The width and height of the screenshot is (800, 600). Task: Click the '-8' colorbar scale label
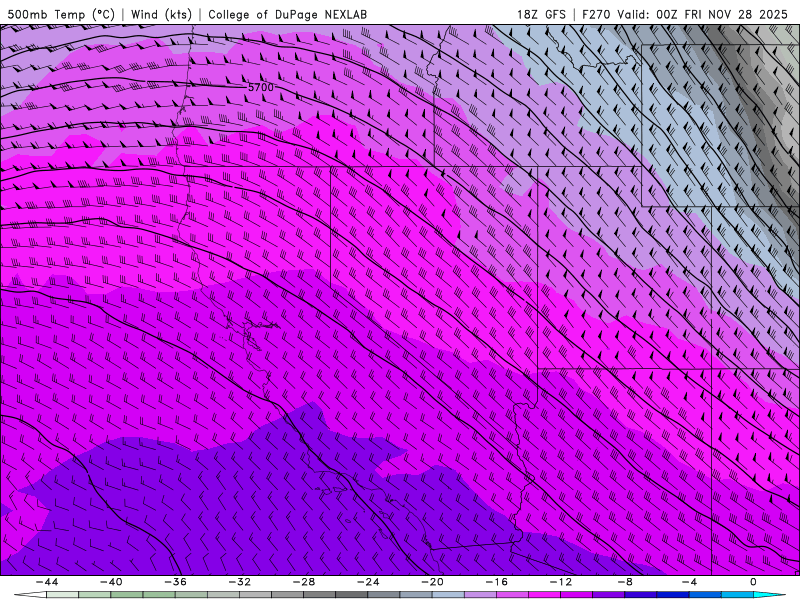tap(626, 582)
